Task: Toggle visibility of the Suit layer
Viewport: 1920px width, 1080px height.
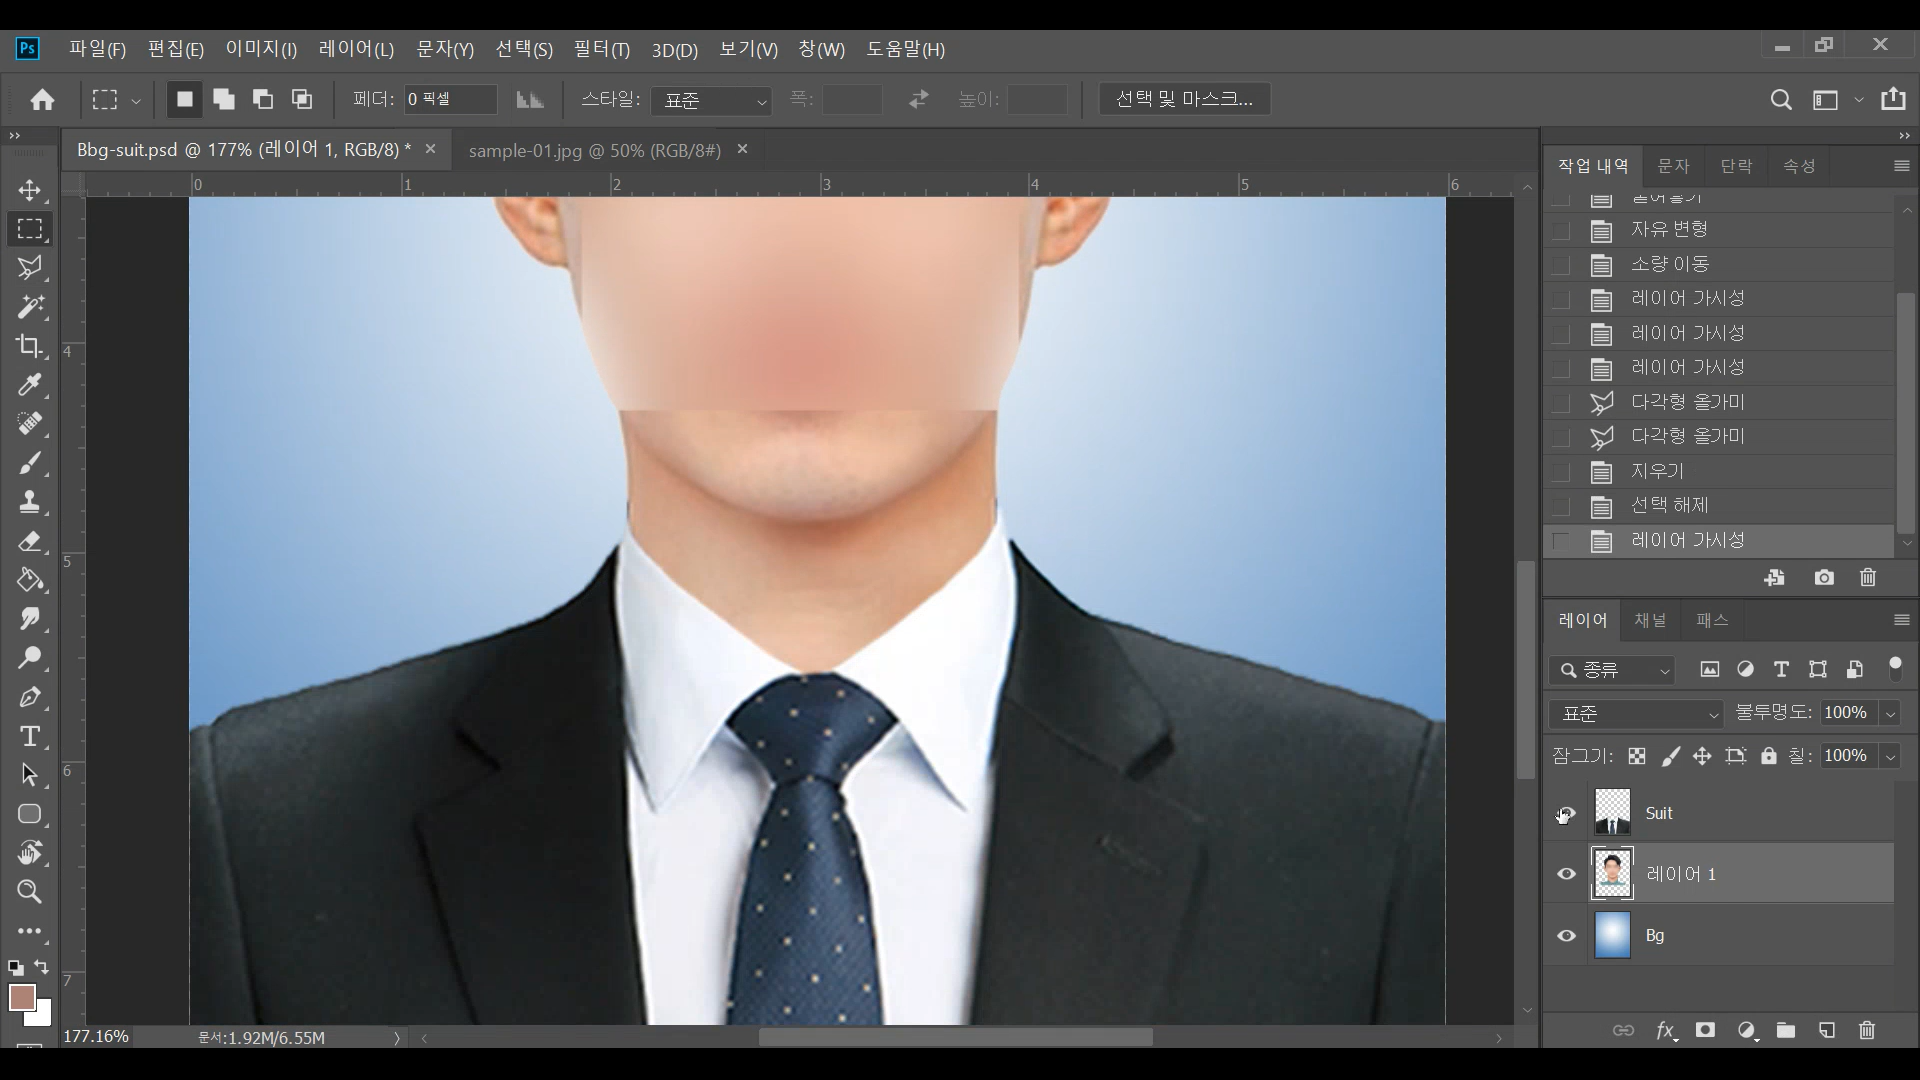Action: 1566,813
